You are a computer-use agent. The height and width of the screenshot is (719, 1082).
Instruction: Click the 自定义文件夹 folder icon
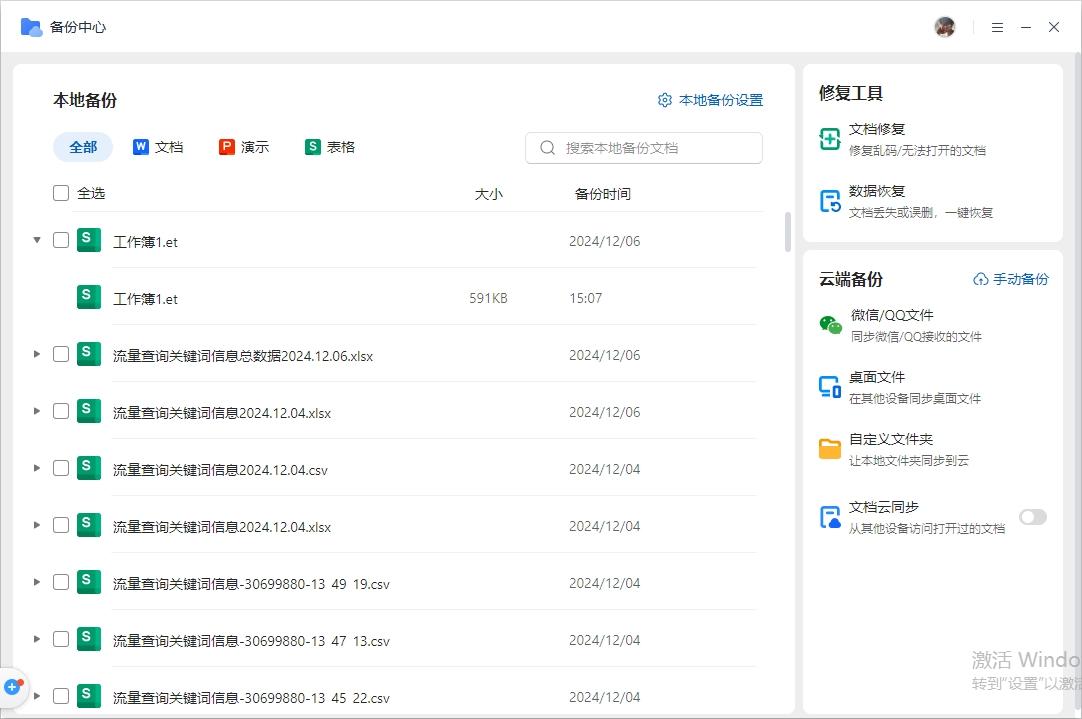[829, 449]
